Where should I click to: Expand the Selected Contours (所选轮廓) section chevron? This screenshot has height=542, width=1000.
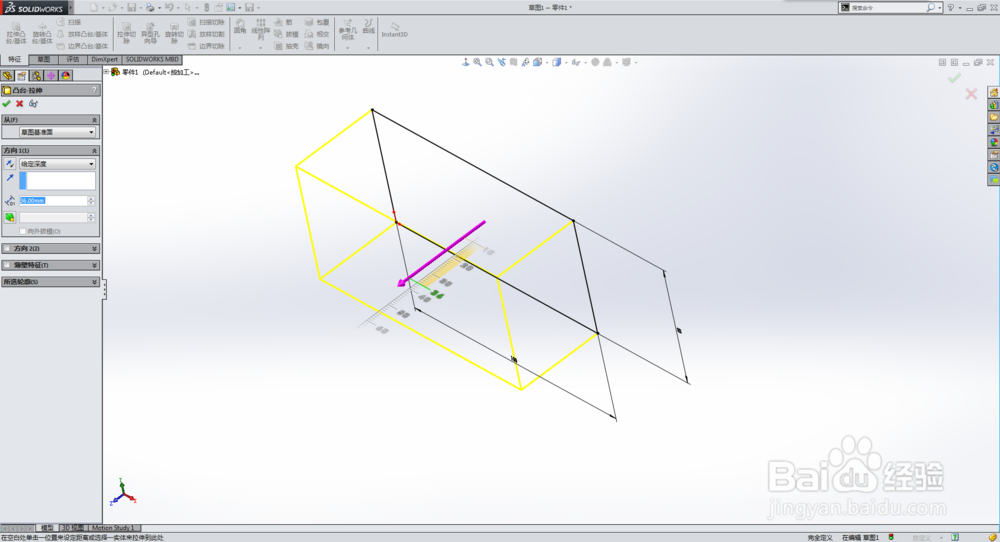(x=94, y=282)
